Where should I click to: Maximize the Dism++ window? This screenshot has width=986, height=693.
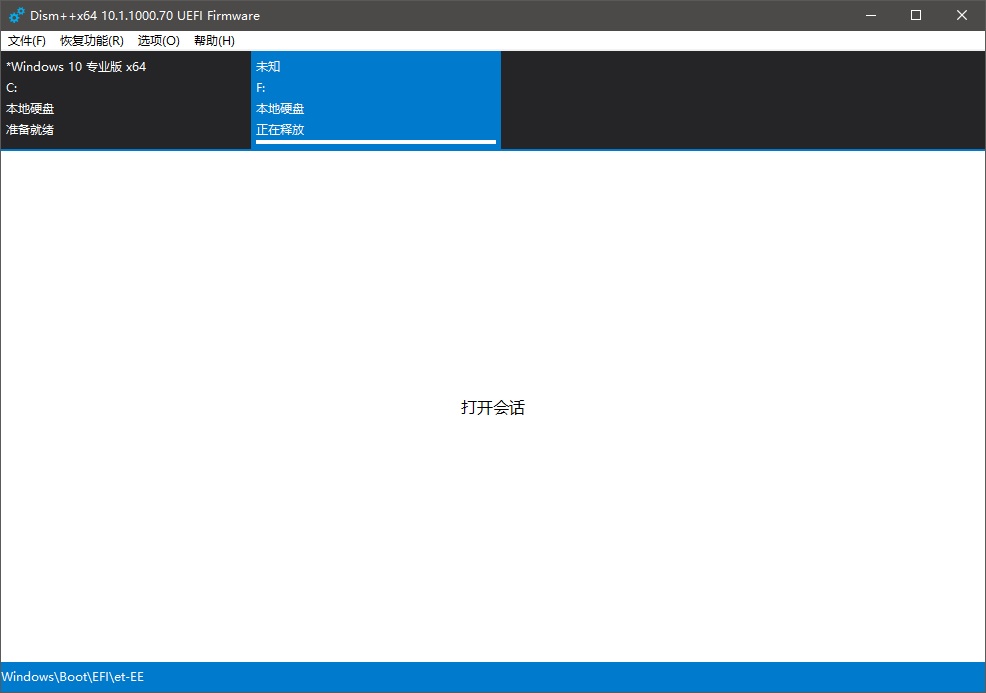pyautogui.click(x=916, y=16)
